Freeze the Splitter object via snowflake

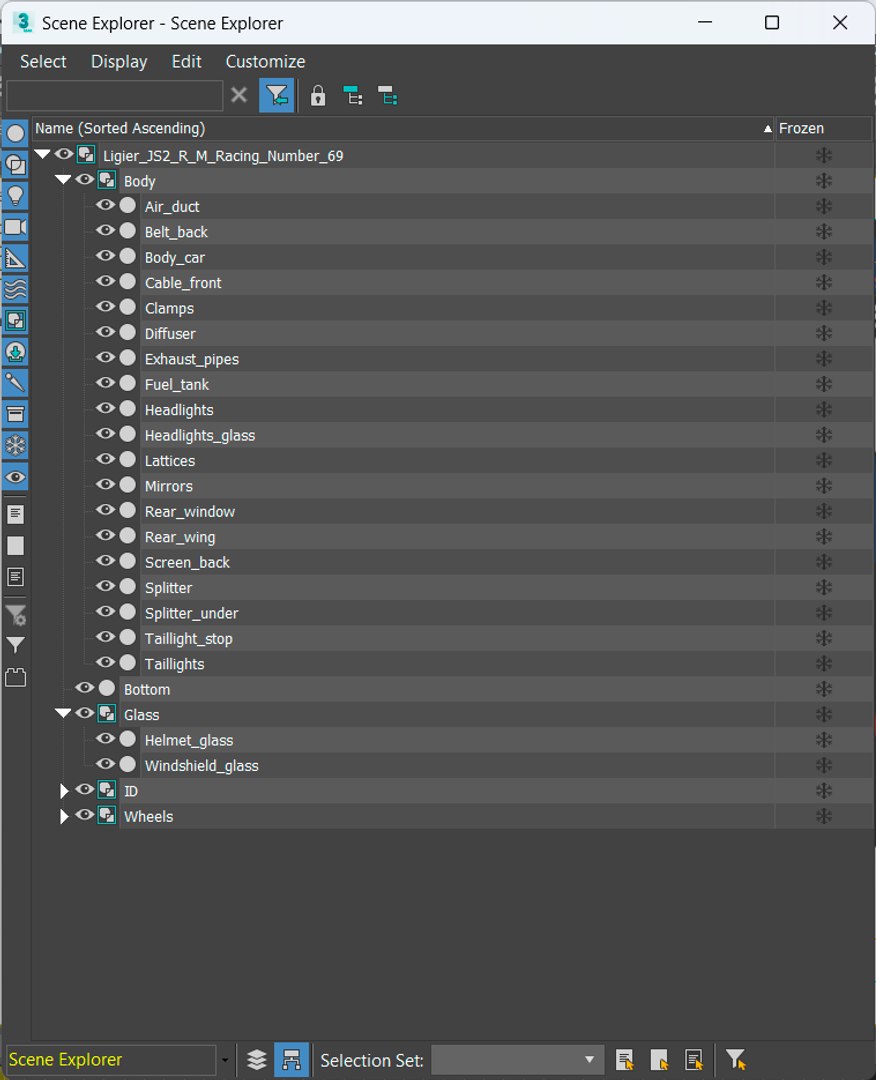click(824, 588)
